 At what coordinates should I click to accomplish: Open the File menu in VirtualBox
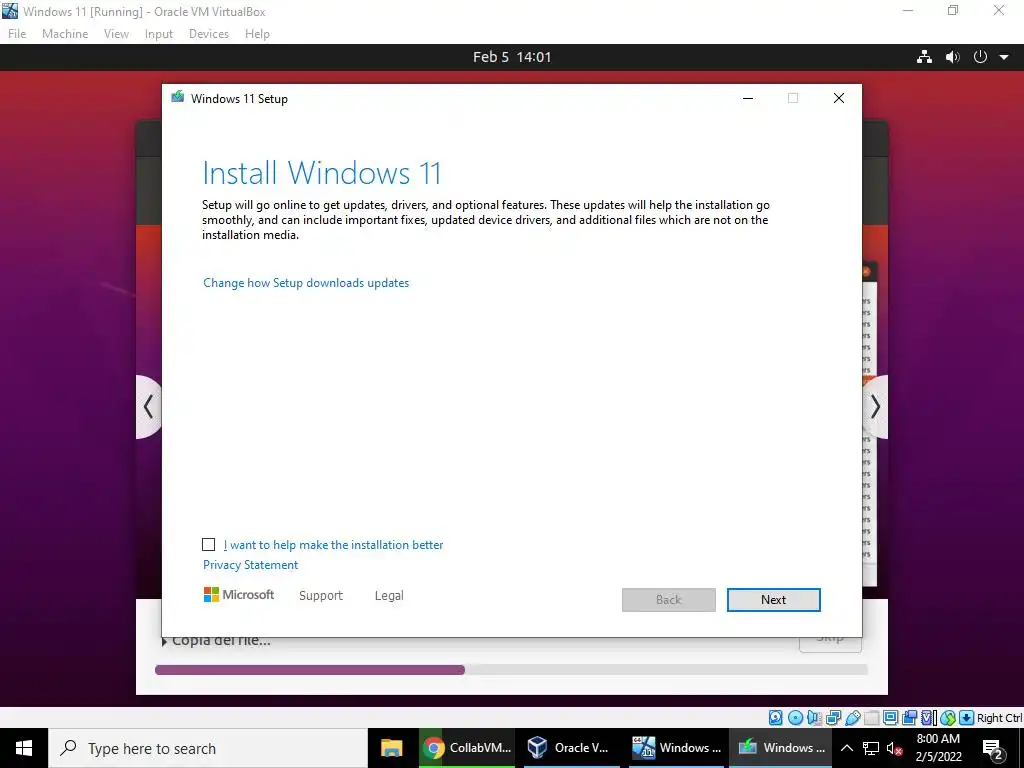[17, 34]
